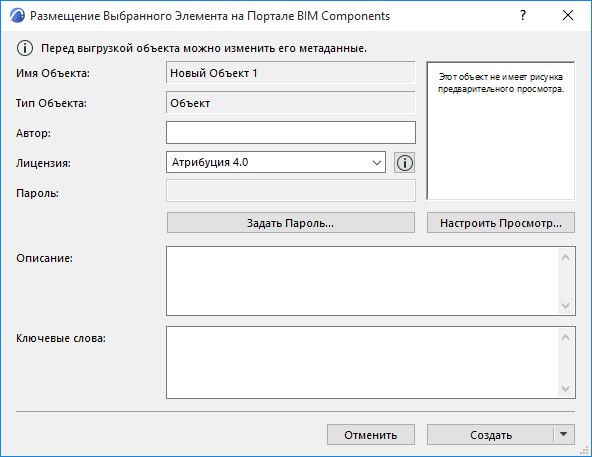The image size is (592, 457).
Task: Click the resize grip in dialog corner
Action: [585, 450]
